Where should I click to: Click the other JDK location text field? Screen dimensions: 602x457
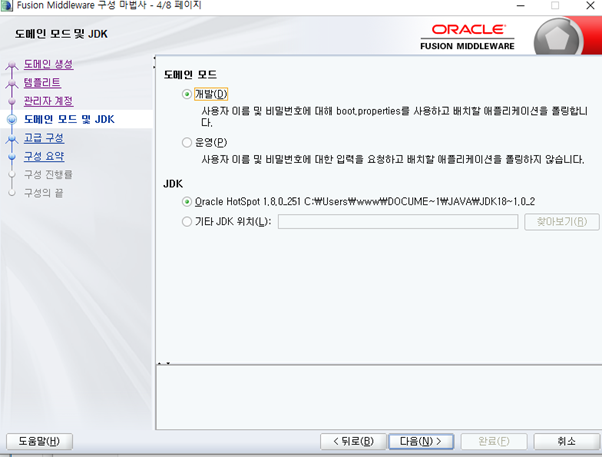click(x=398, y=222)
